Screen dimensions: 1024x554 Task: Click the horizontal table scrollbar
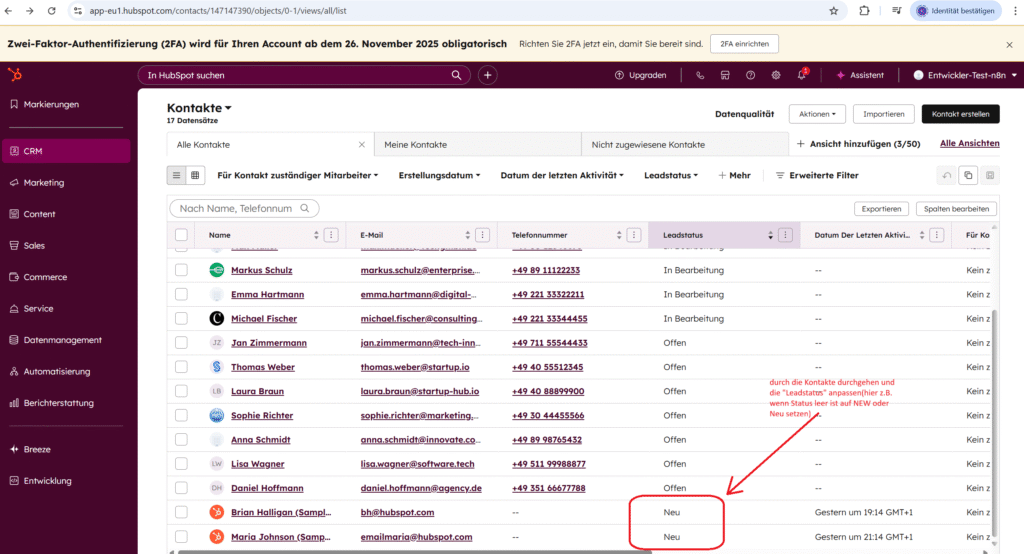click(x=415, y=552)
